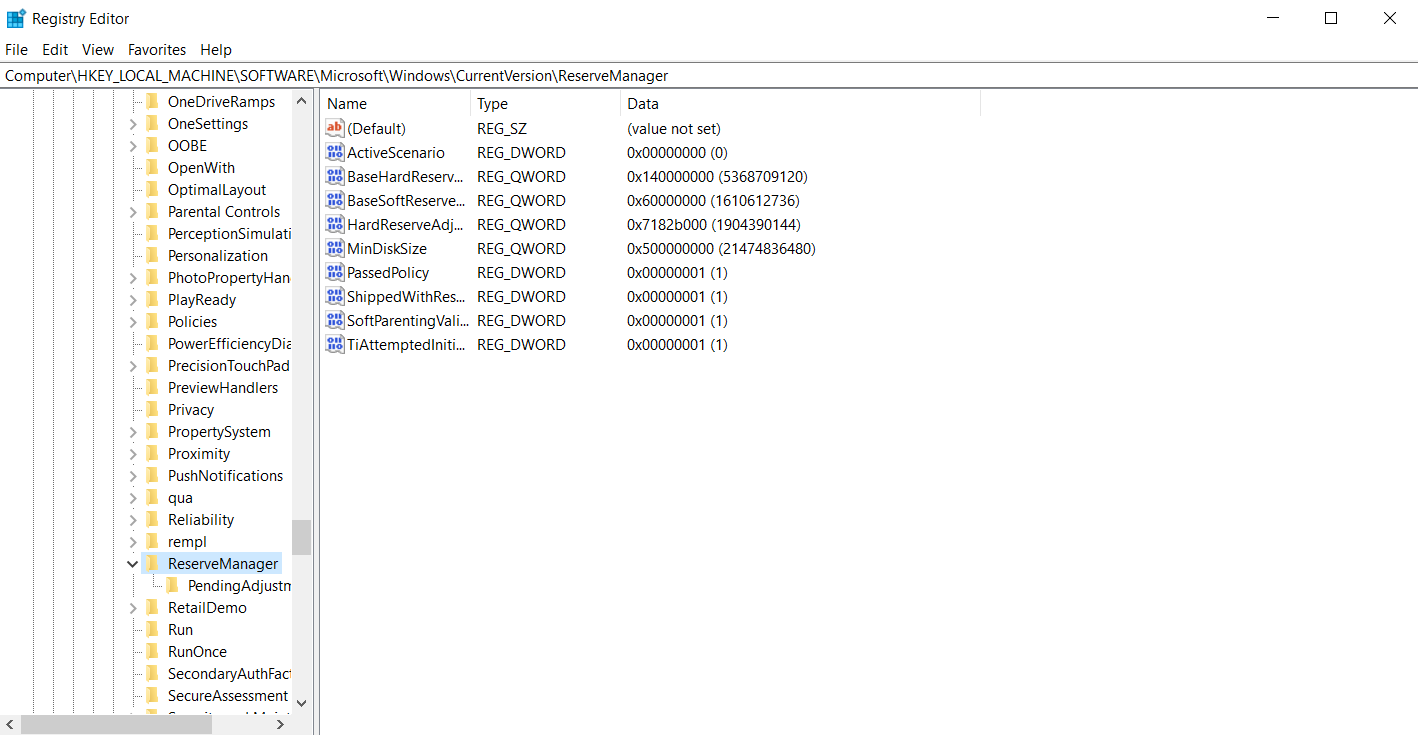This screenshot has width=1418, height=735.
Task: Expand the PropertySystem key
Action: 133,432
